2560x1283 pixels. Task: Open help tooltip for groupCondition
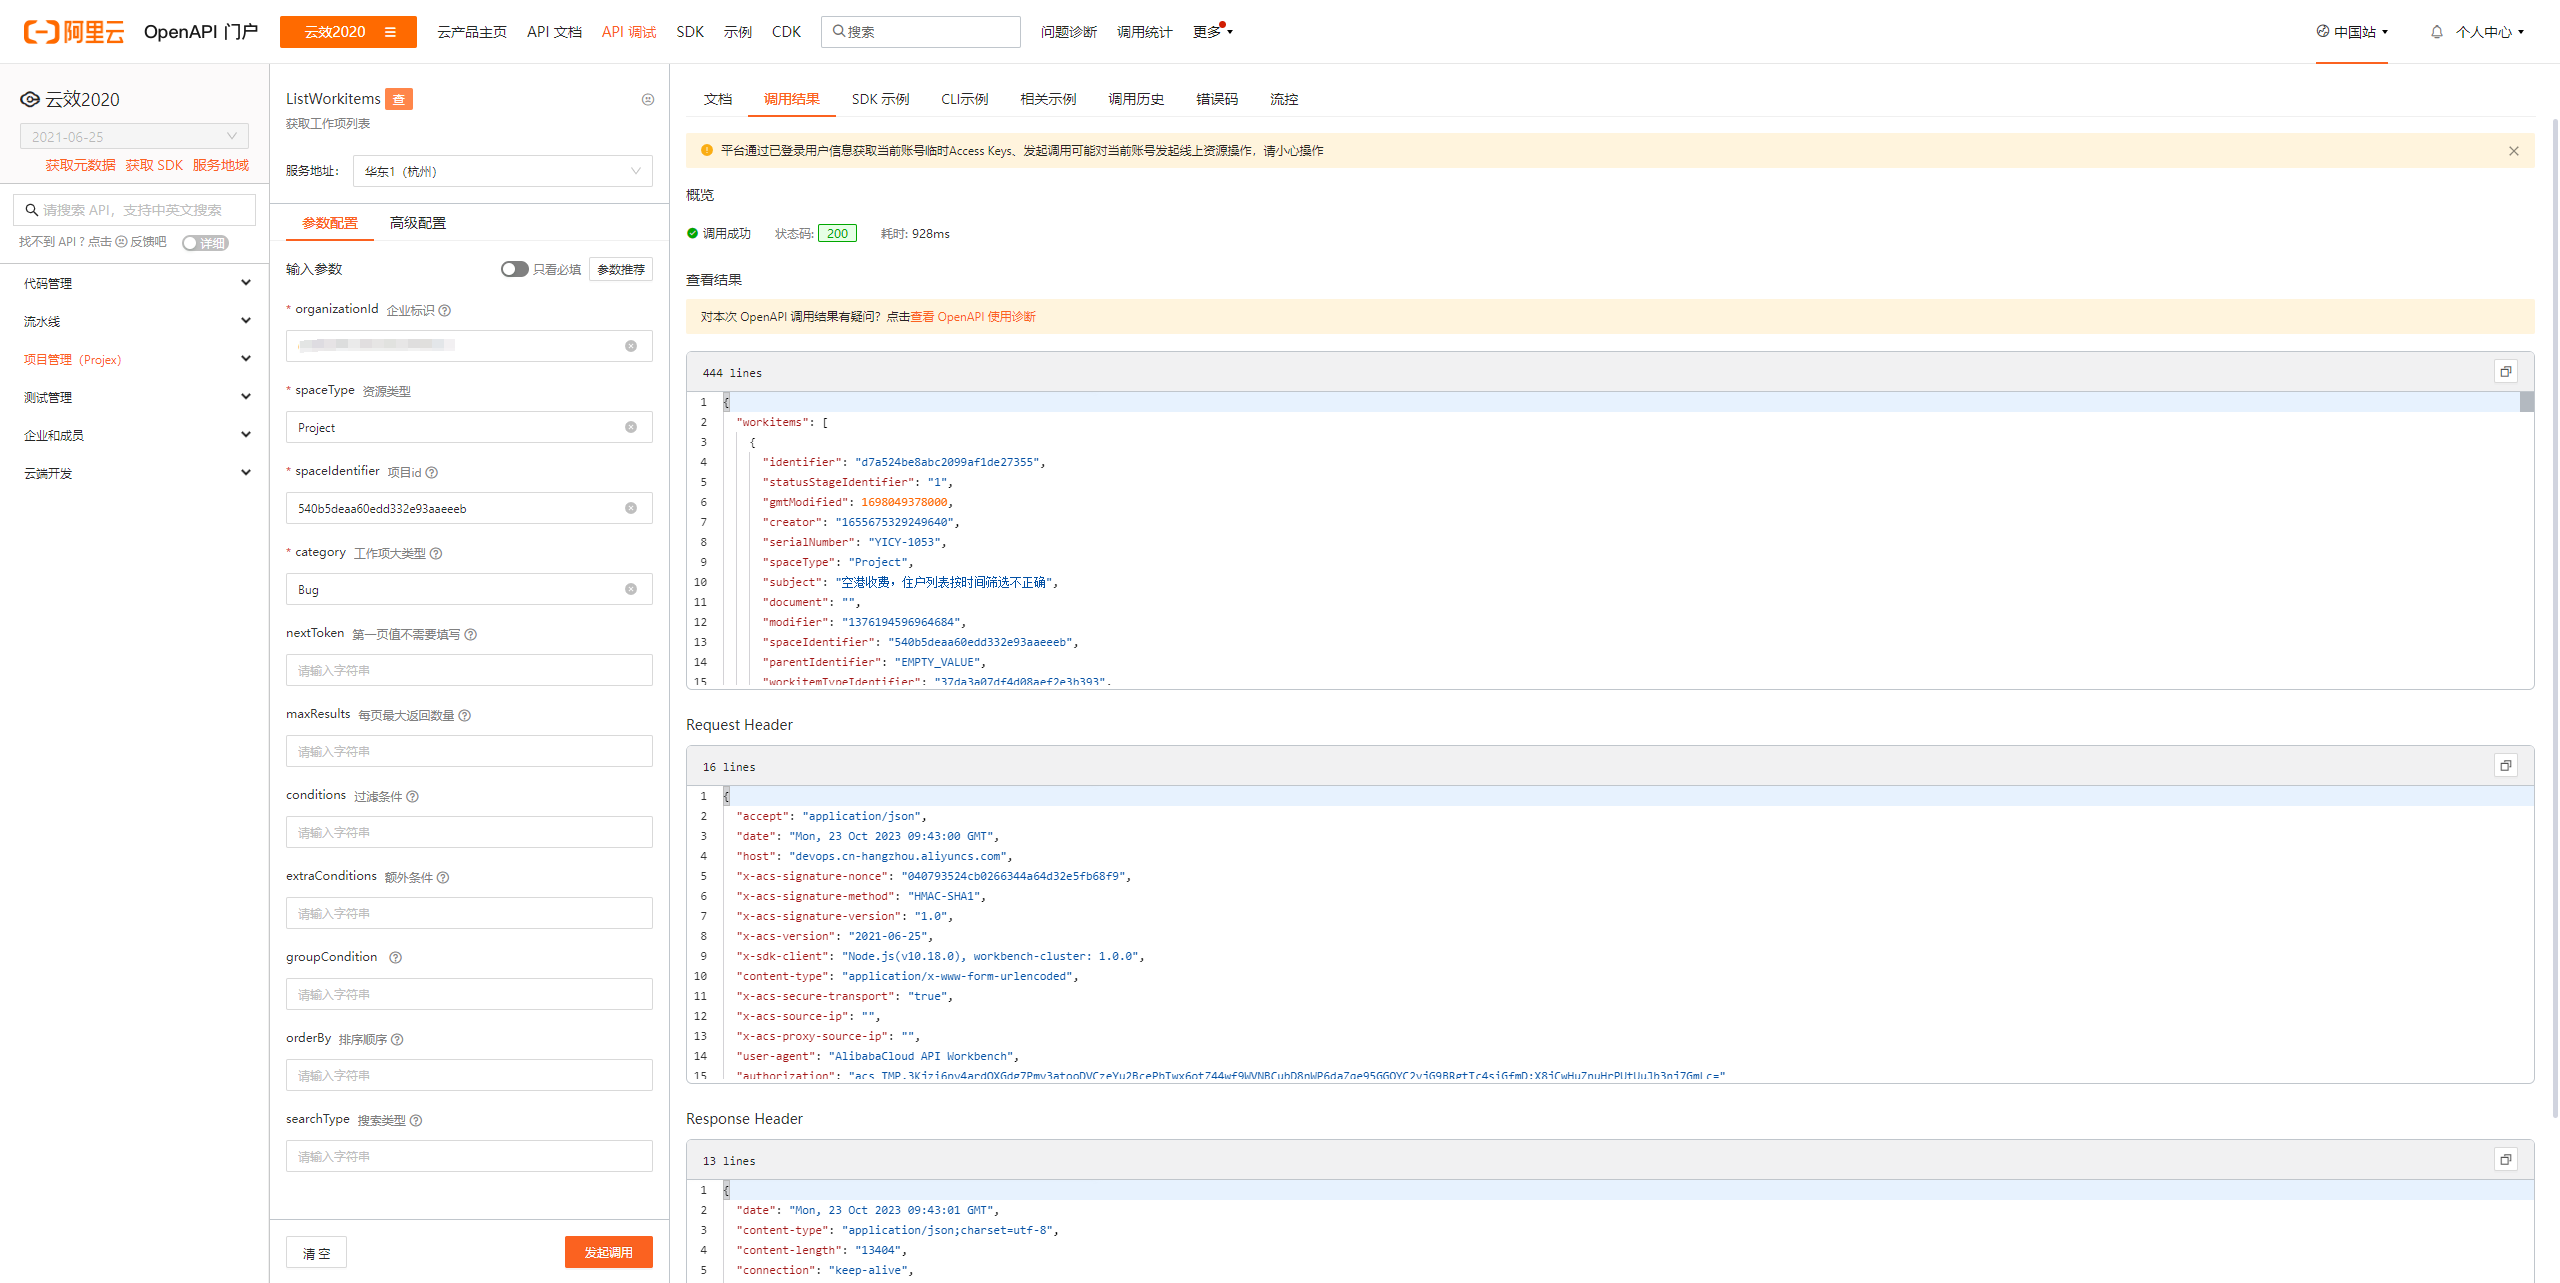396,957
